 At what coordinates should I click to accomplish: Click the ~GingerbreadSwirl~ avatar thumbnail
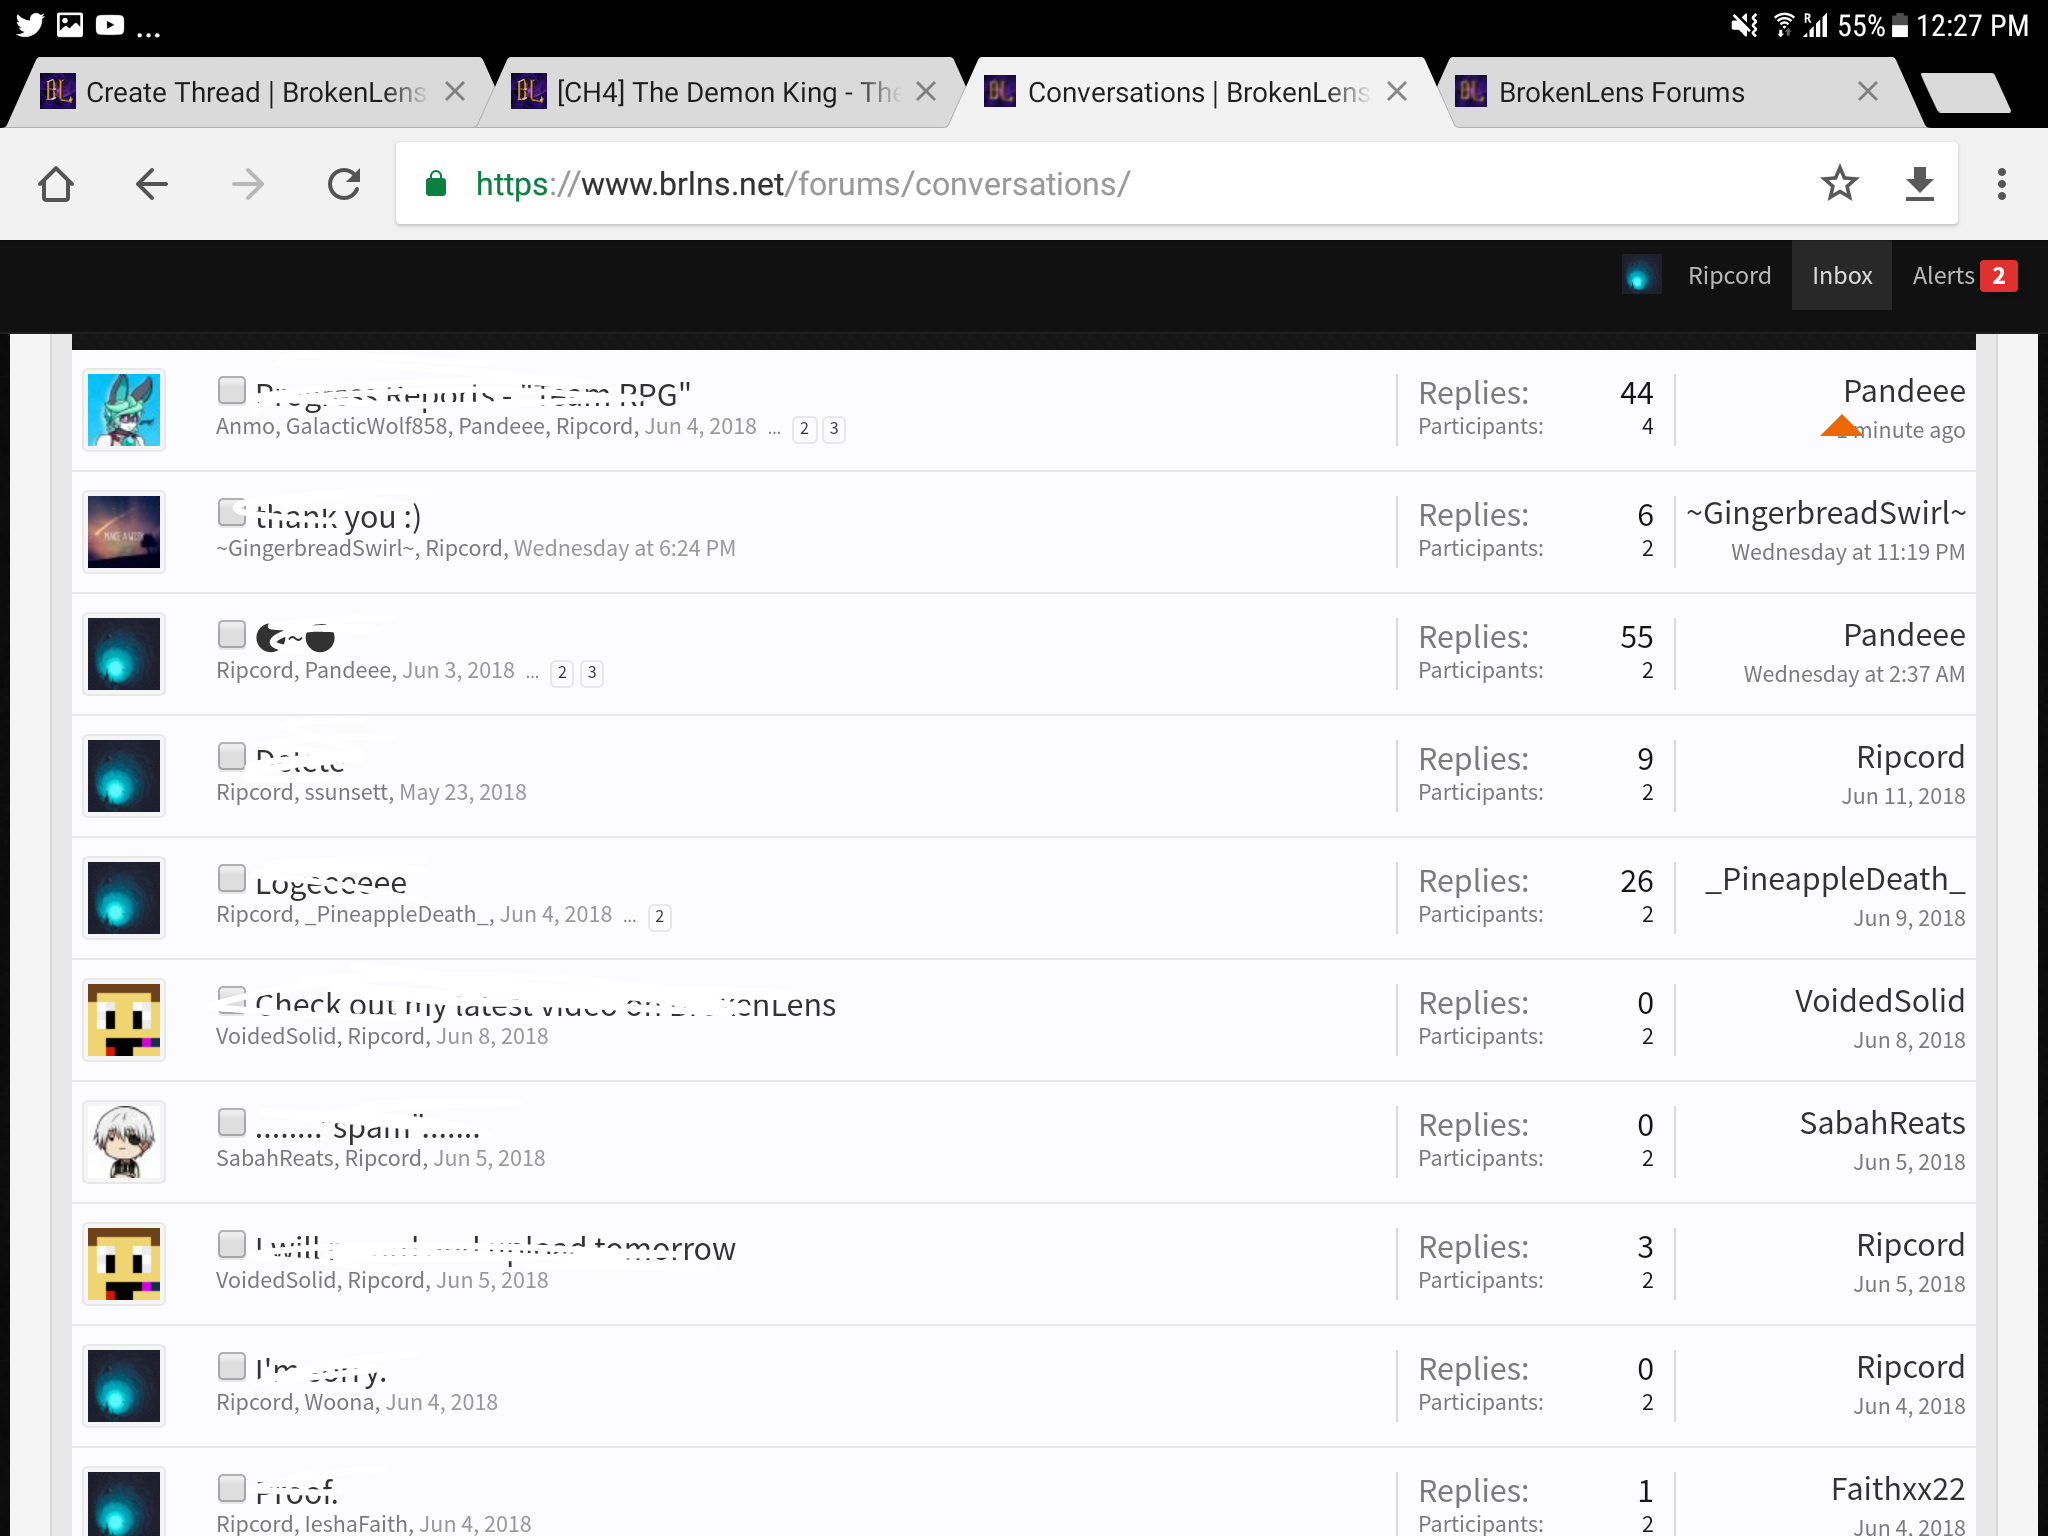124,532
